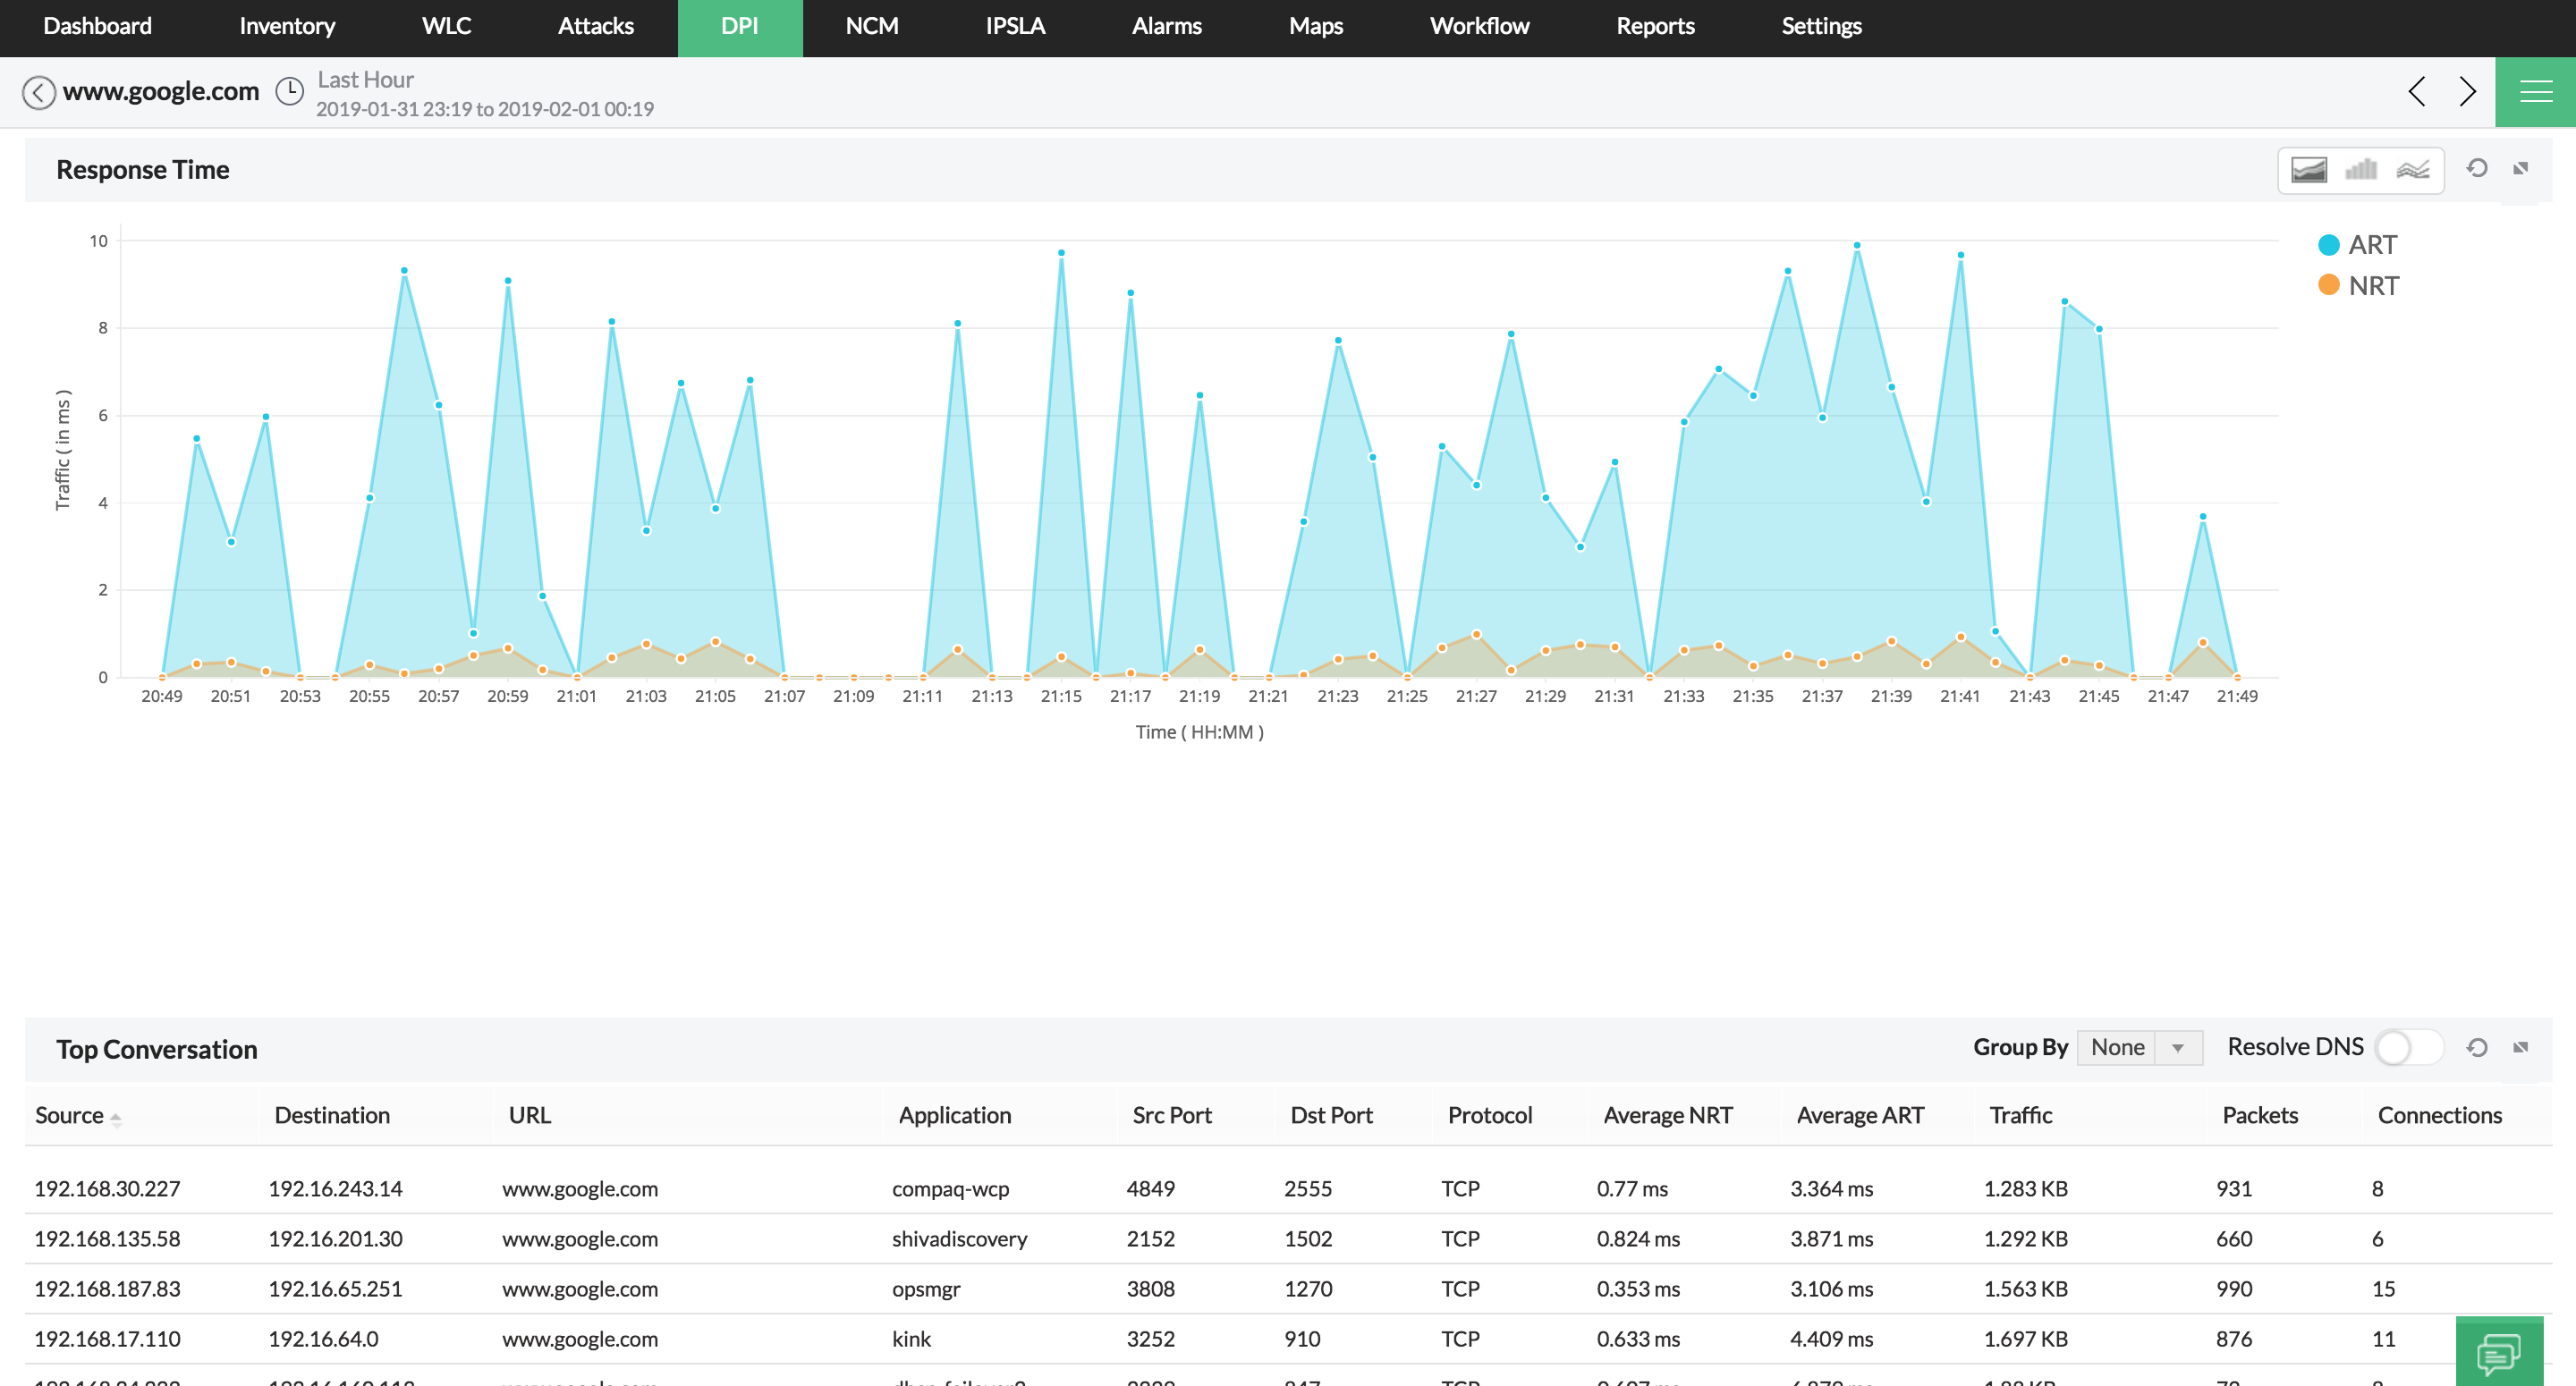
Task: Go to the next page arrow
Action: tap(2468, 92)
